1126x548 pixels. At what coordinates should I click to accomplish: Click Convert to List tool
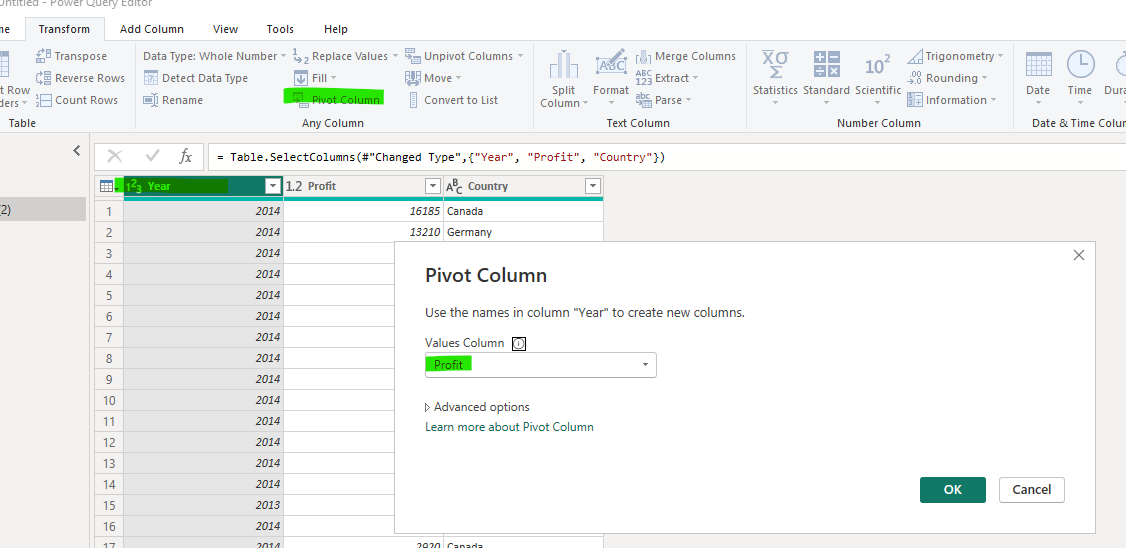click(x=452, y=100)
